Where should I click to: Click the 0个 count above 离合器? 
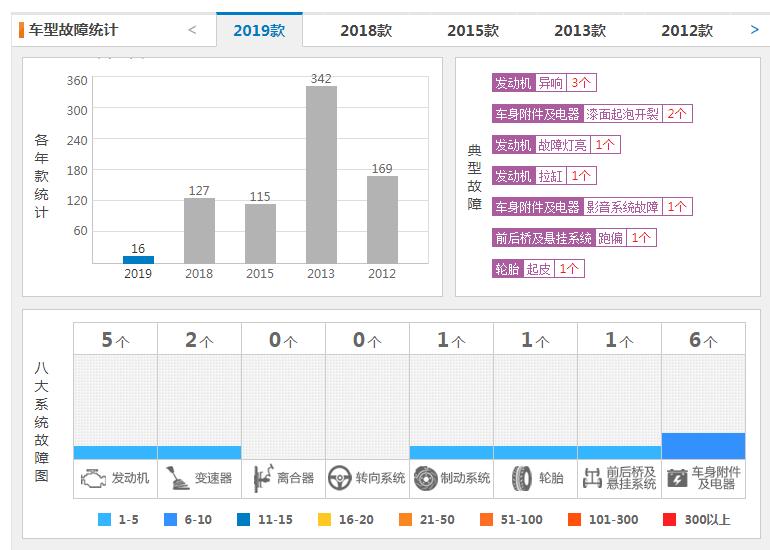(x=283, y=340)
